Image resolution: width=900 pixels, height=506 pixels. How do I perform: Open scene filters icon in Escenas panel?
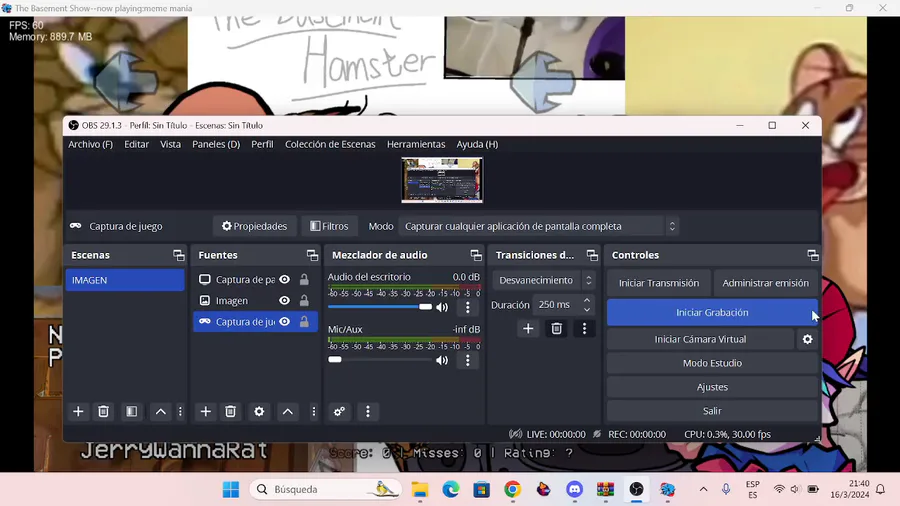coord(131,411)
